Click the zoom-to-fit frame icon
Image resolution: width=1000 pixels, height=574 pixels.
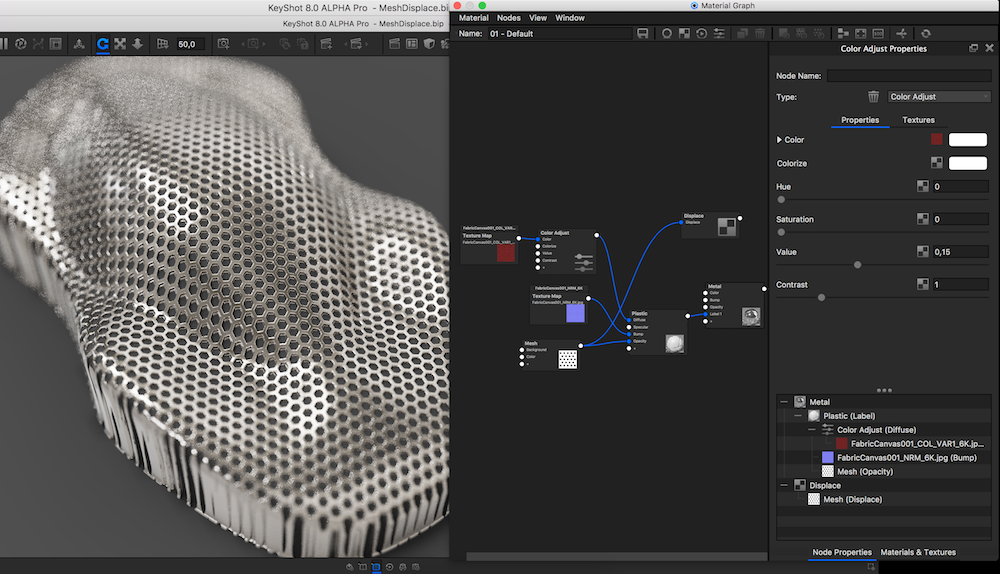pyautogui.click(x=860, y=33)
